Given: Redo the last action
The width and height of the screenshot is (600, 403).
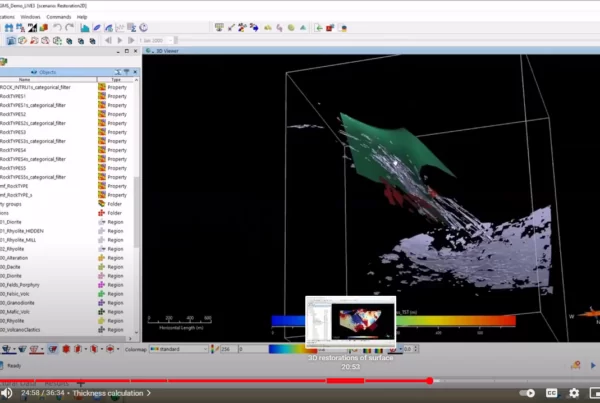Looking at the screenshot, I should coord(69,28).
